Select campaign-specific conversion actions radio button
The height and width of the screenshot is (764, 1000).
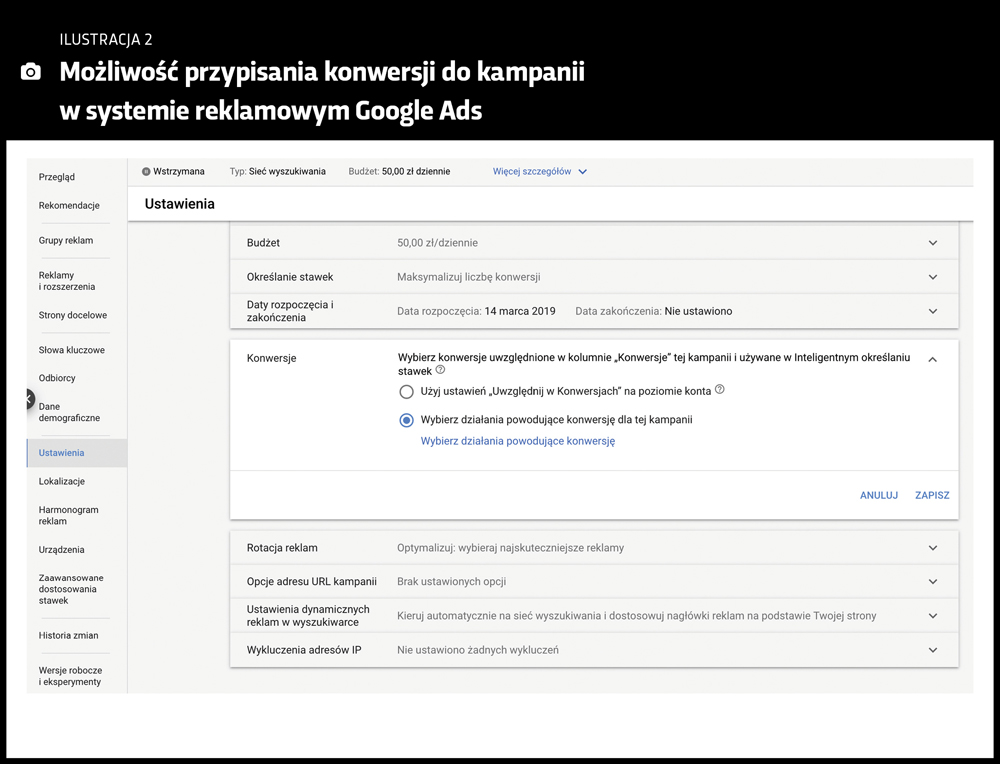click(x=406, y=420)
